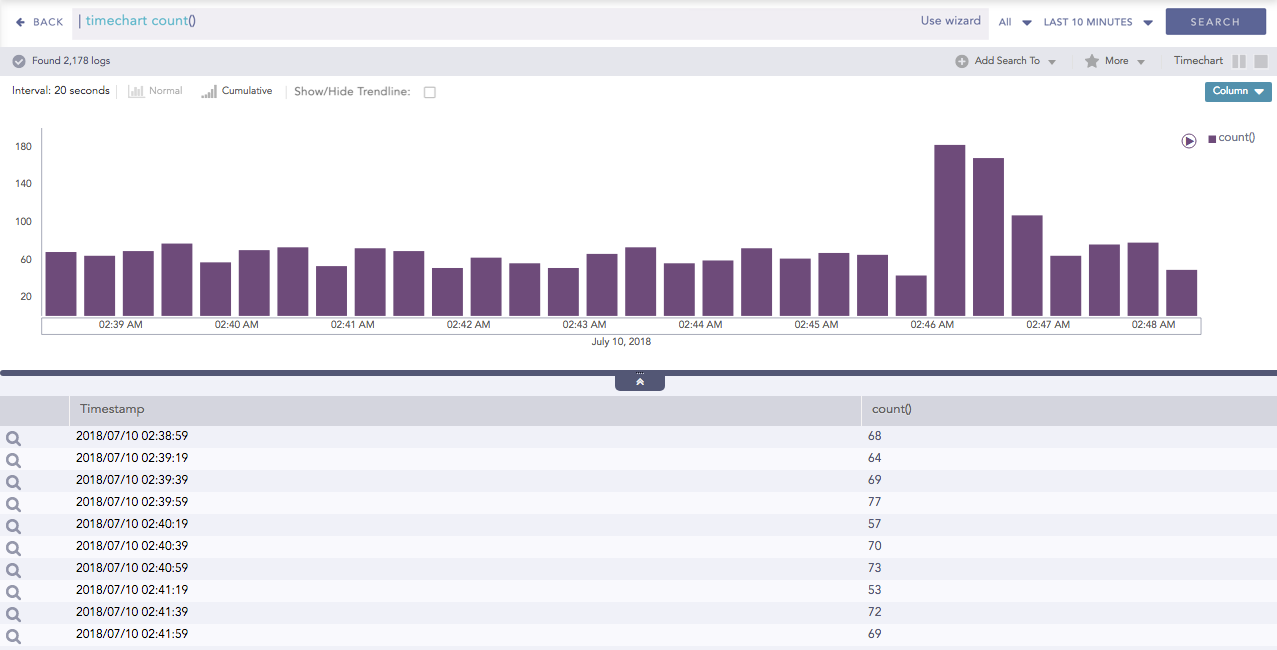Open the All repositories dropdown
Image resolution: width=1277 pixels, height=650 pixels.
(1014, 22)
